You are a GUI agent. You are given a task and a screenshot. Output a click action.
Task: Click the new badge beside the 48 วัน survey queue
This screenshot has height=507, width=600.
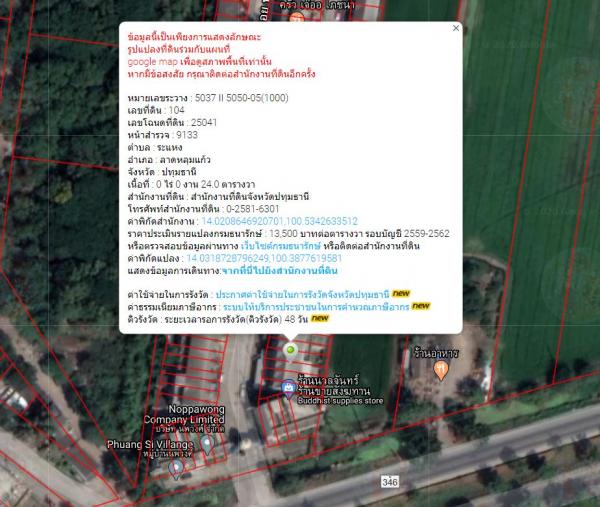(x=320, y=318)
